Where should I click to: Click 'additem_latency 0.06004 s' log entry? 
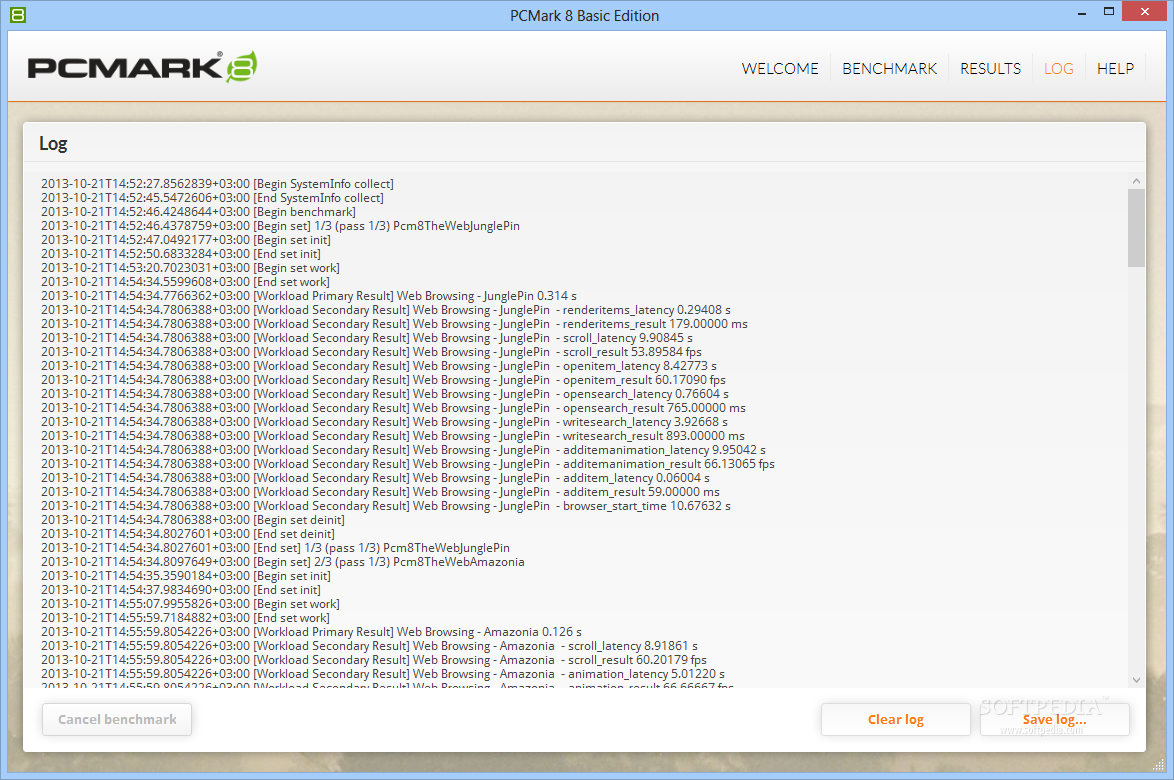pos(375,478)
